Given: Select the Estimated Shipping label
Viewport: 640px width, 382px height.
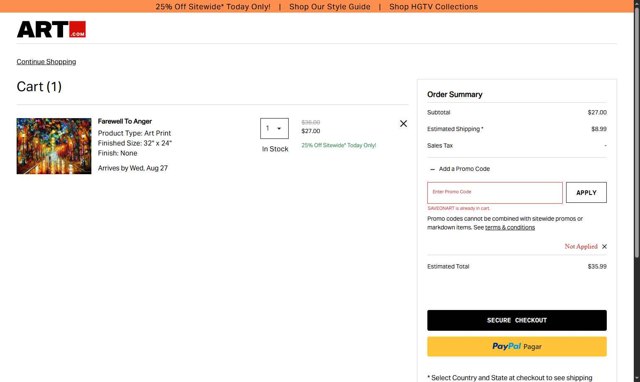Looking at the screenshot, I should pos(455,129).
